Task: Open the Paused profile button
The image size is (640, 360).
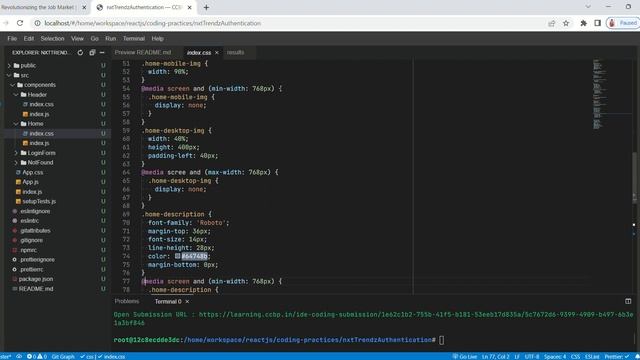Action: (623, 23)
